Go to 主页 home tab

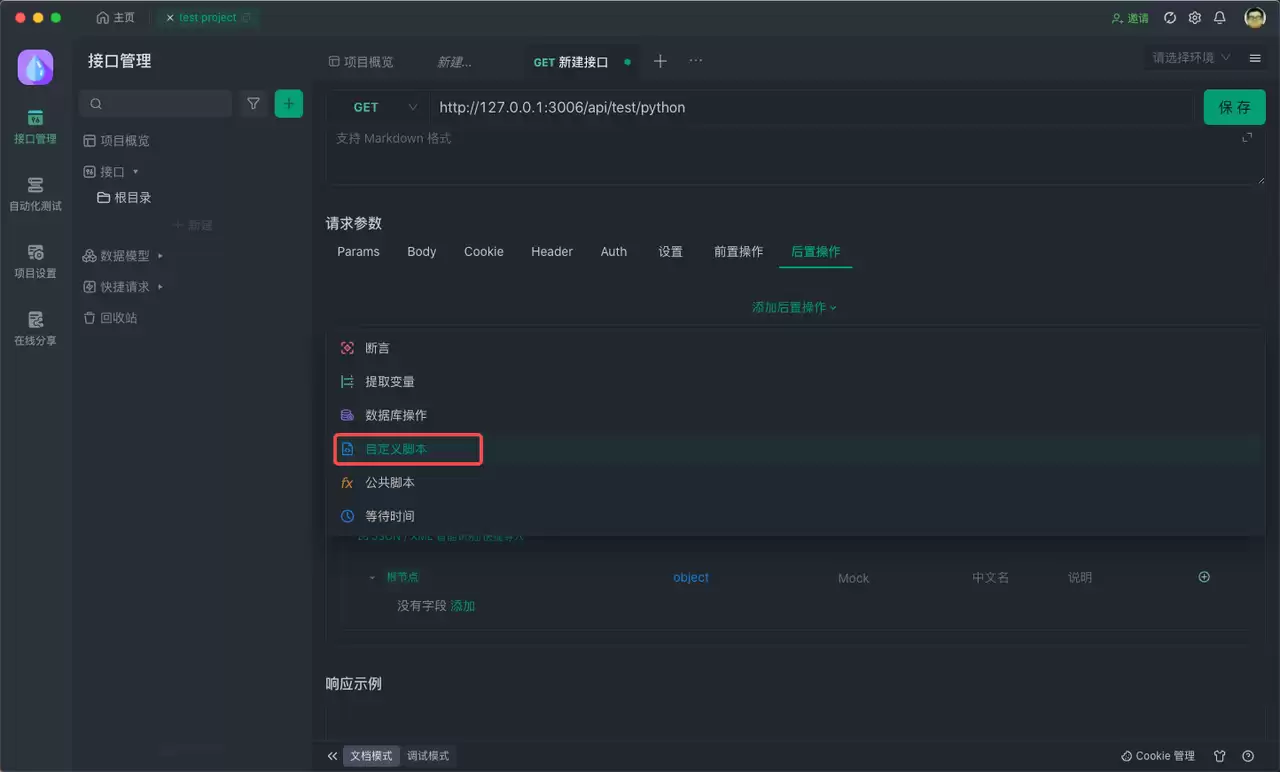pos(115,18)
